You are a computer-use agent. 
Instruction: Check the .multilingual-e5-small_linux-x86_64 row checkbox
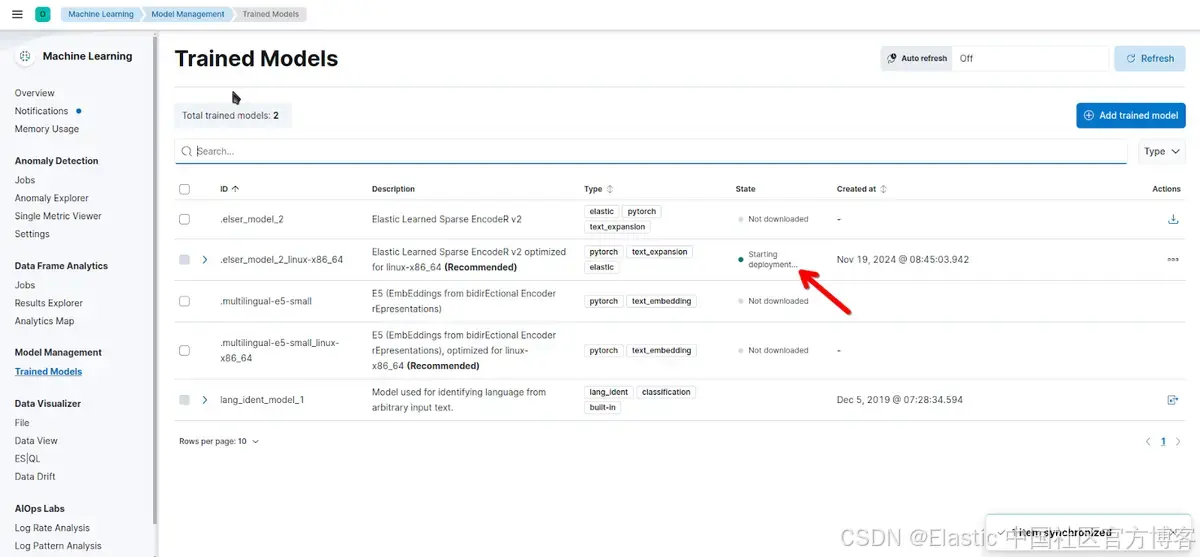click(x=184, y=351)
